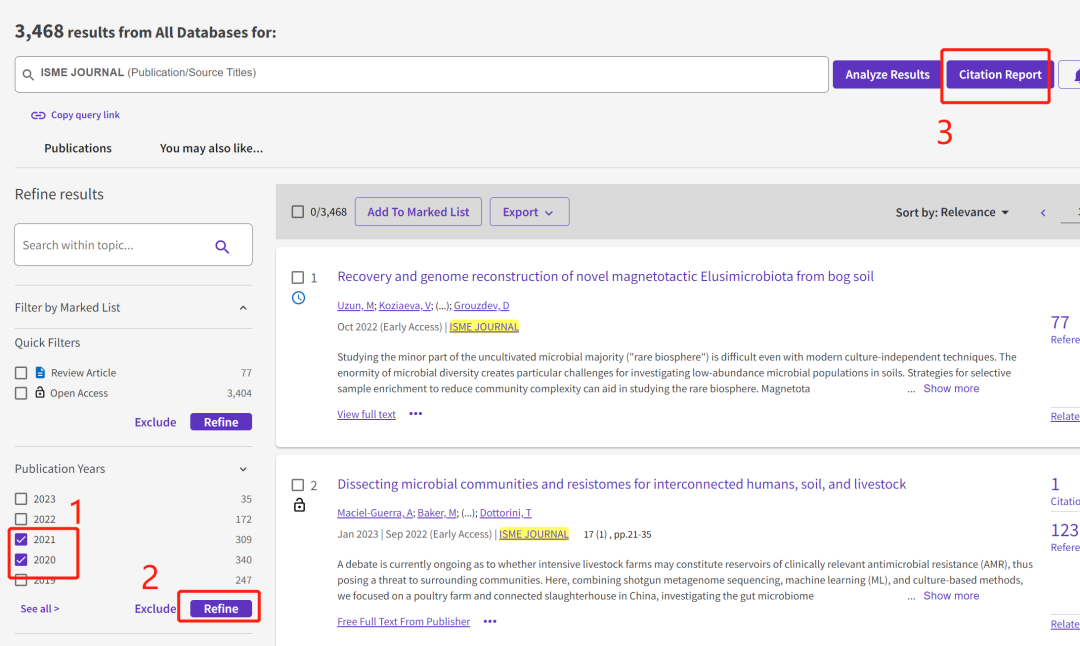The image size is (1080, 646).
Task: Click ISME JOURNAL source link on result 2
Action: 534,534
